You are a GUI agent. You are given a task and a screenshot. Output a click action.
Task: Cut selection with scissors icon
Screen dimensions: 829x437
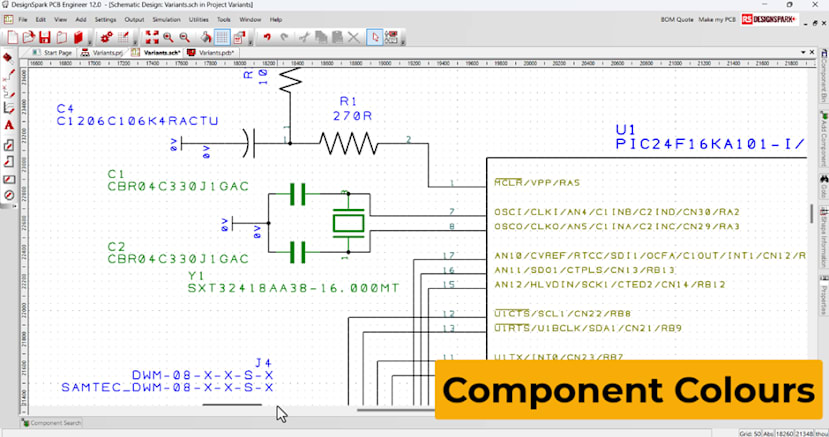304,37
